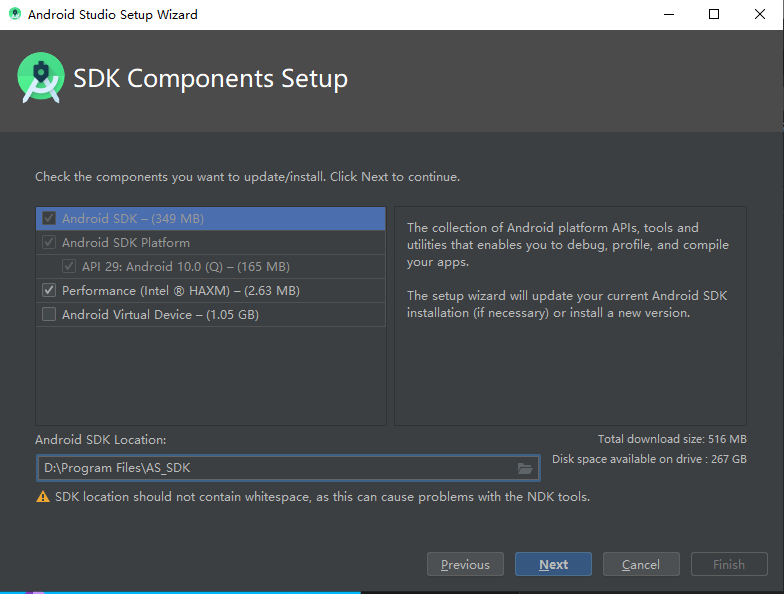
Task: Click the SDK Components Setup heading
Action: [210, 78]
